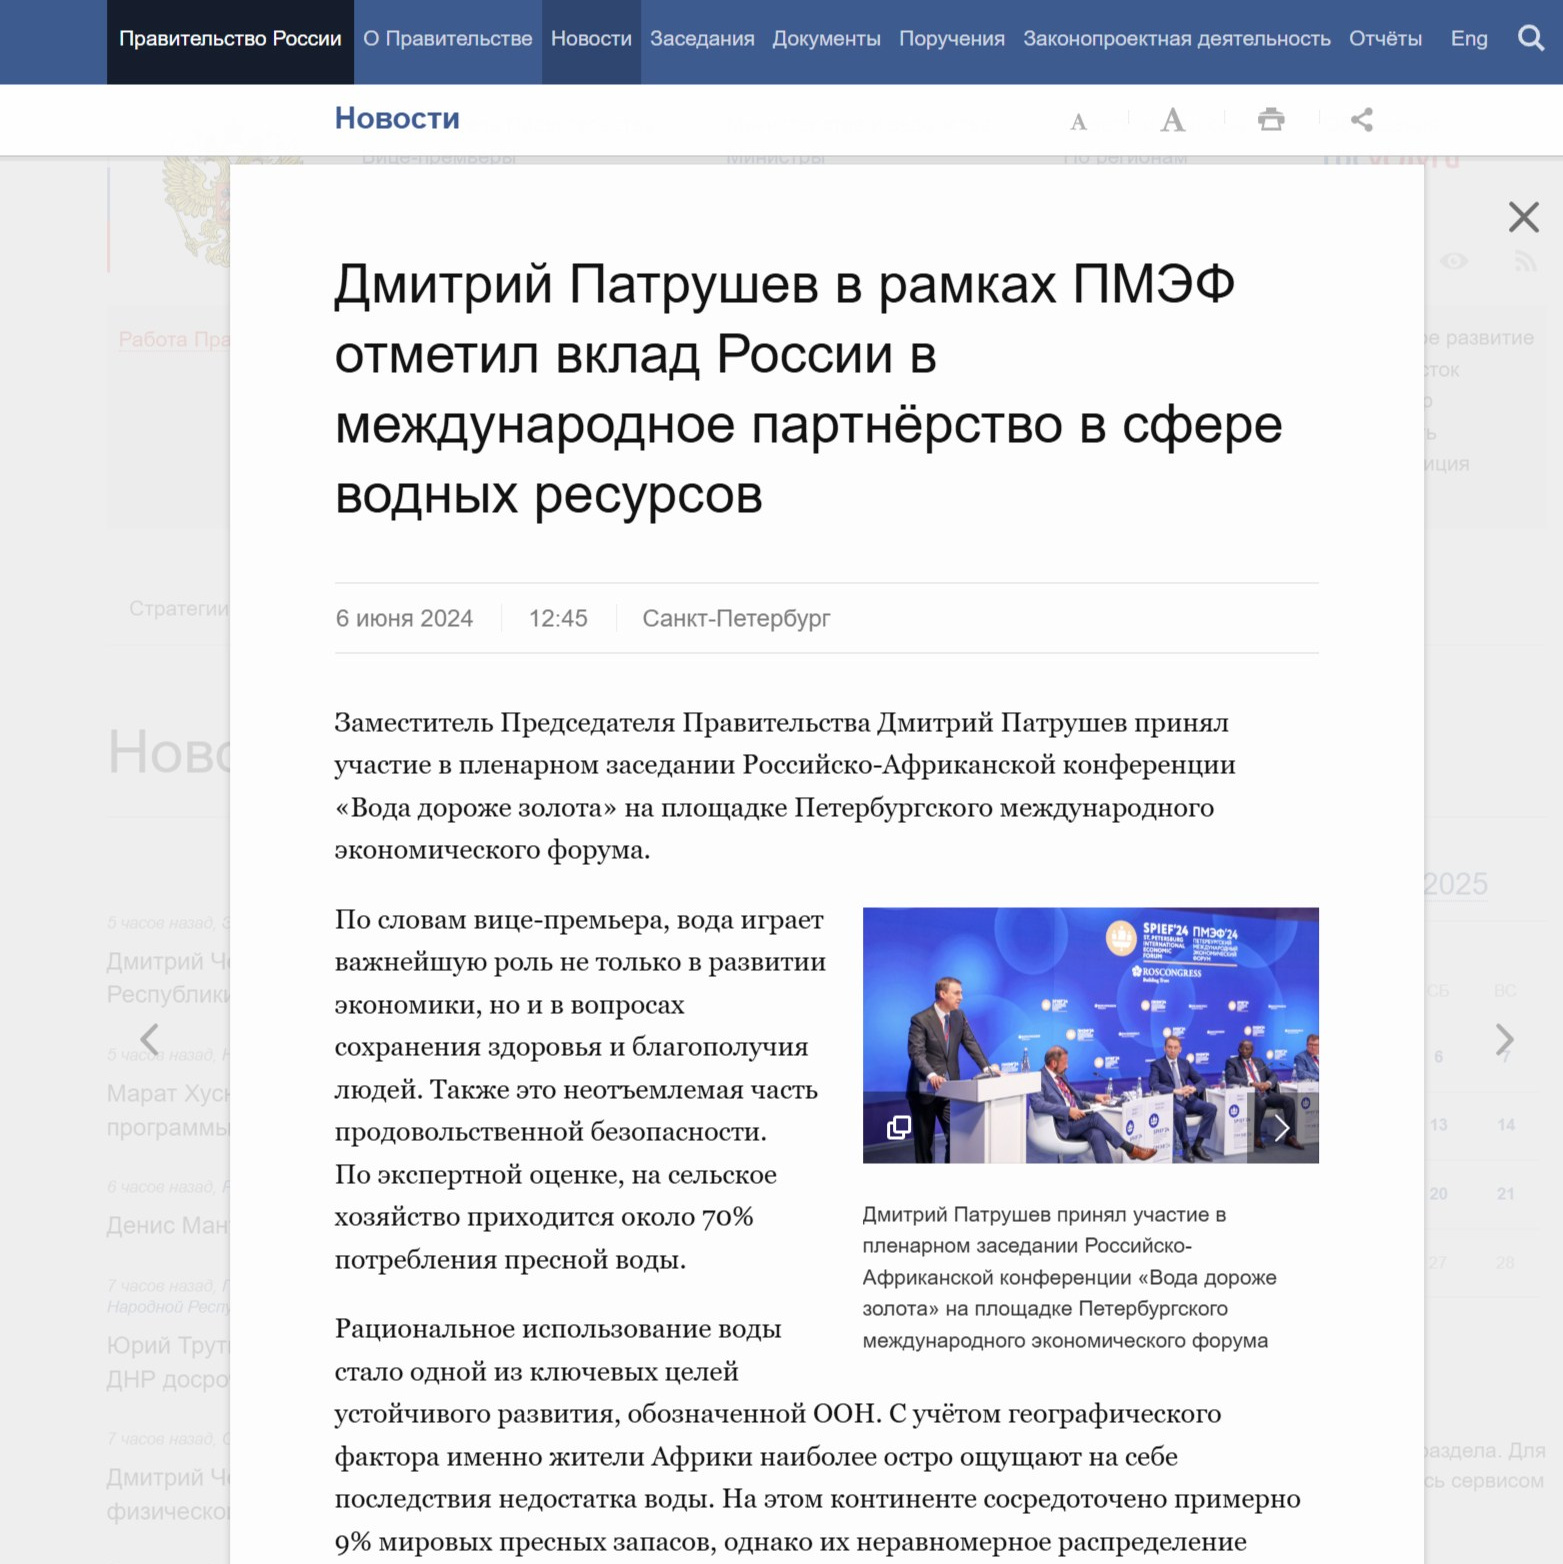Open the Поручения navigation item
This screenshot has height=1564, width=1563.
click(951, 39)
